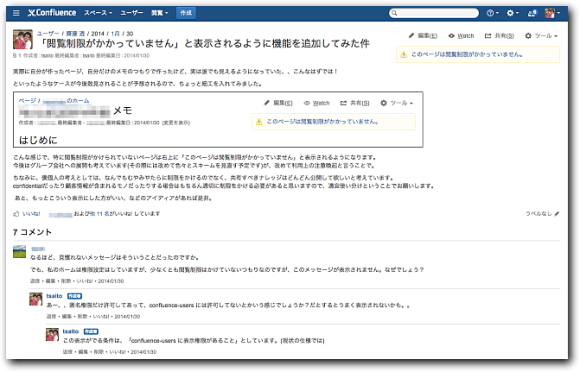Expand the スペース dropdown in the header
Screen dimensions: 580x372
98,13
